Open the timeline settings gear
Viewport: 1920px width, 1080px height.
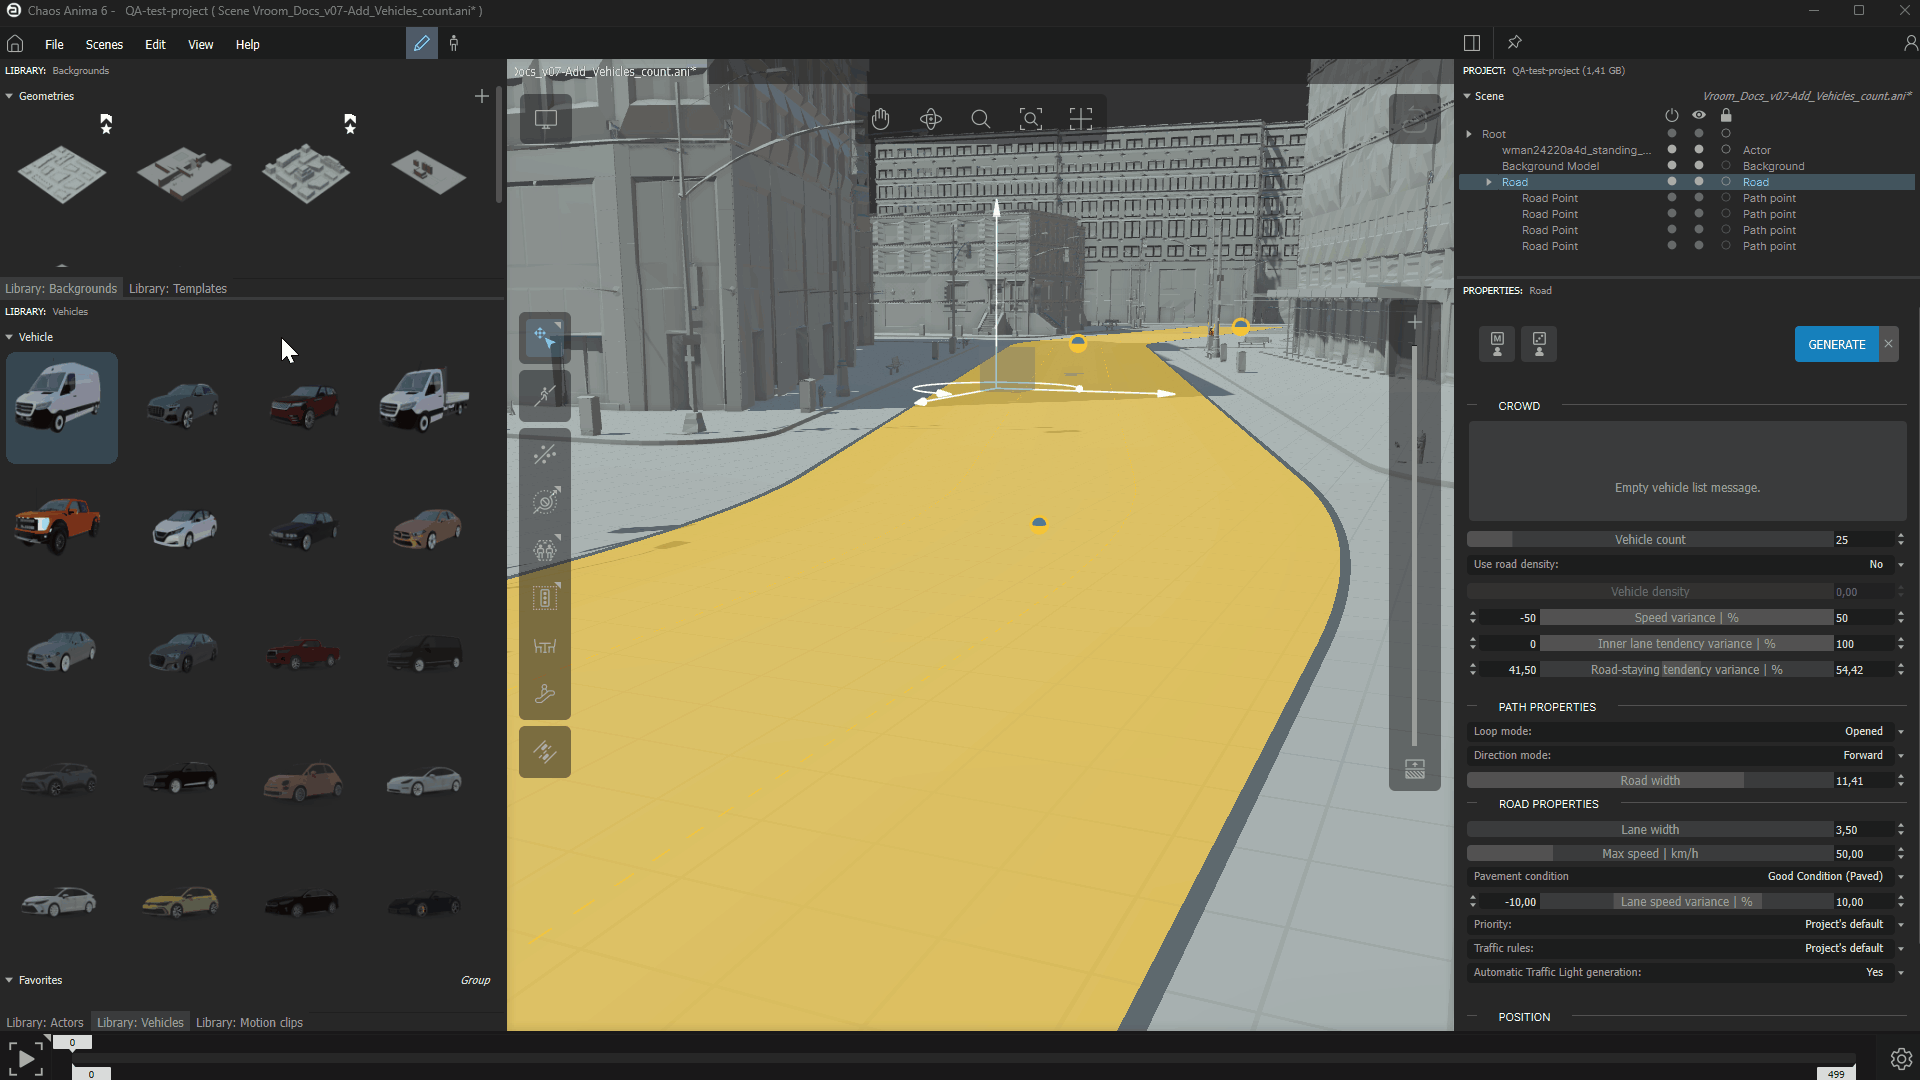tap(1901, 1058)
